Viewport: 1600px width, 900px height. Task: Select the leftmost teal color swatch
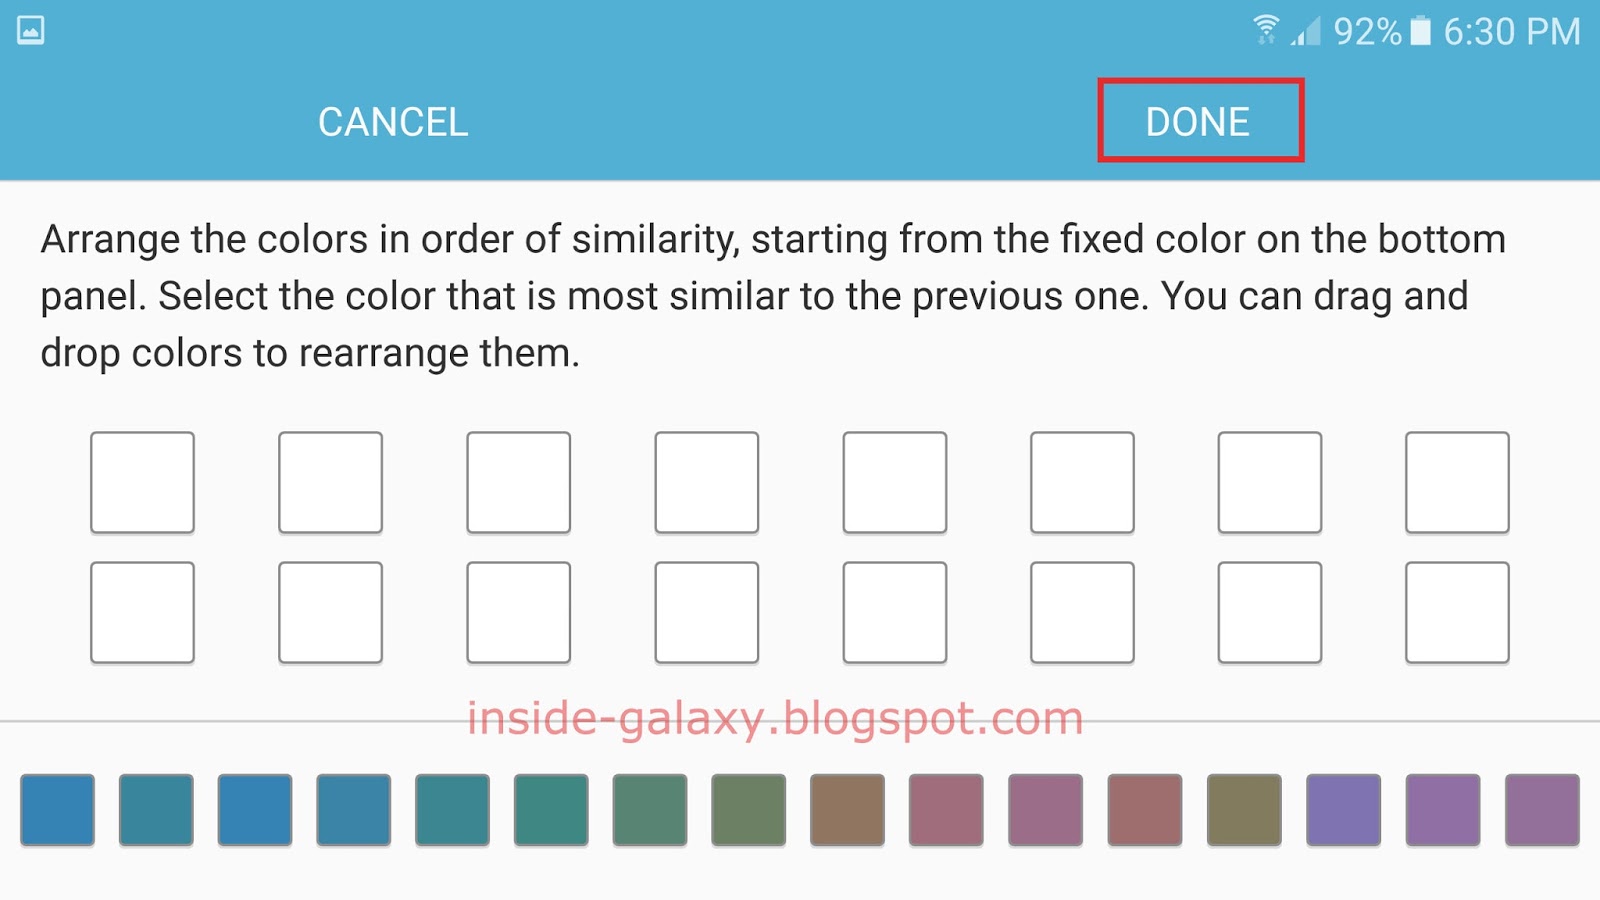[x=156, y=810]
